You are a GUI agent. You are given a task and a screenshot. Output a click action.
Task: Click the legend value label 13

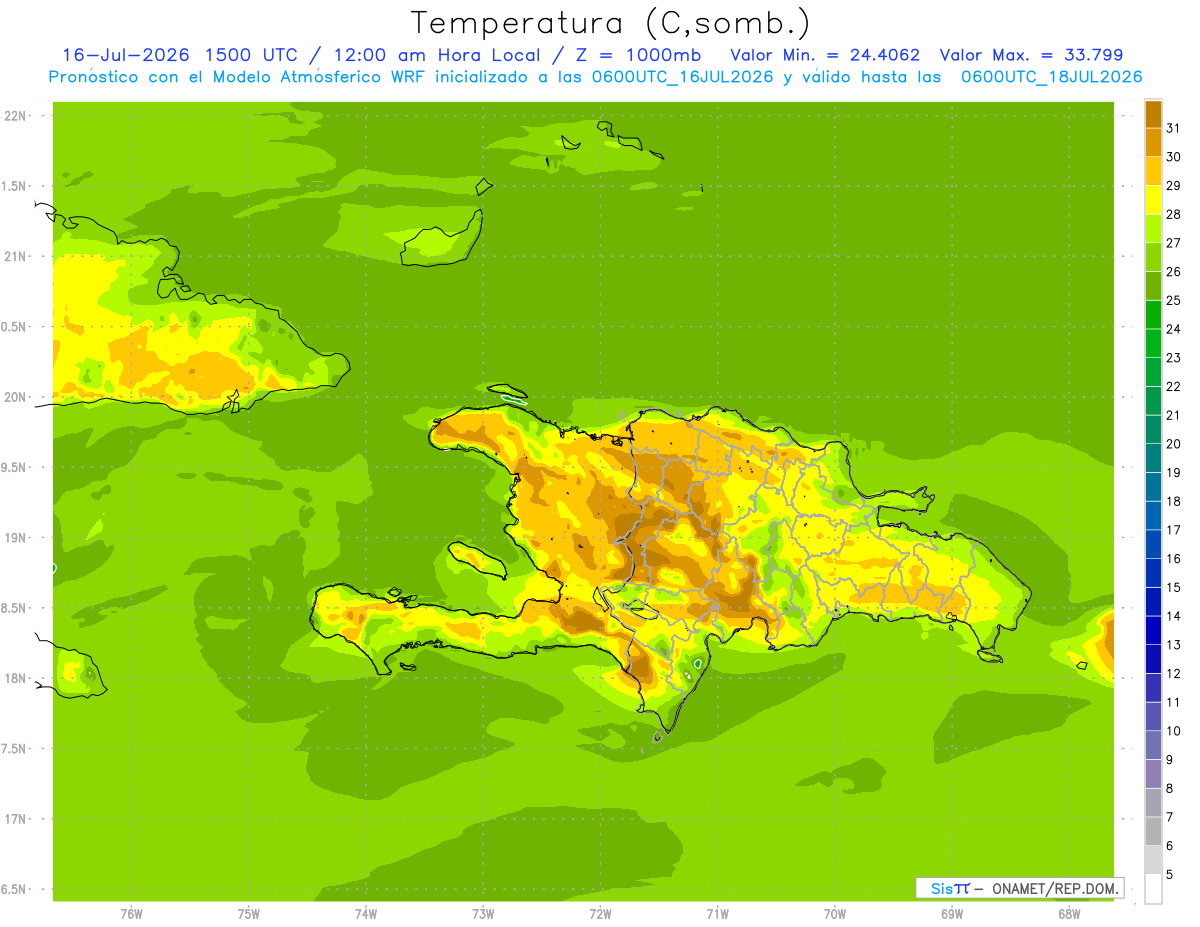1173,645
